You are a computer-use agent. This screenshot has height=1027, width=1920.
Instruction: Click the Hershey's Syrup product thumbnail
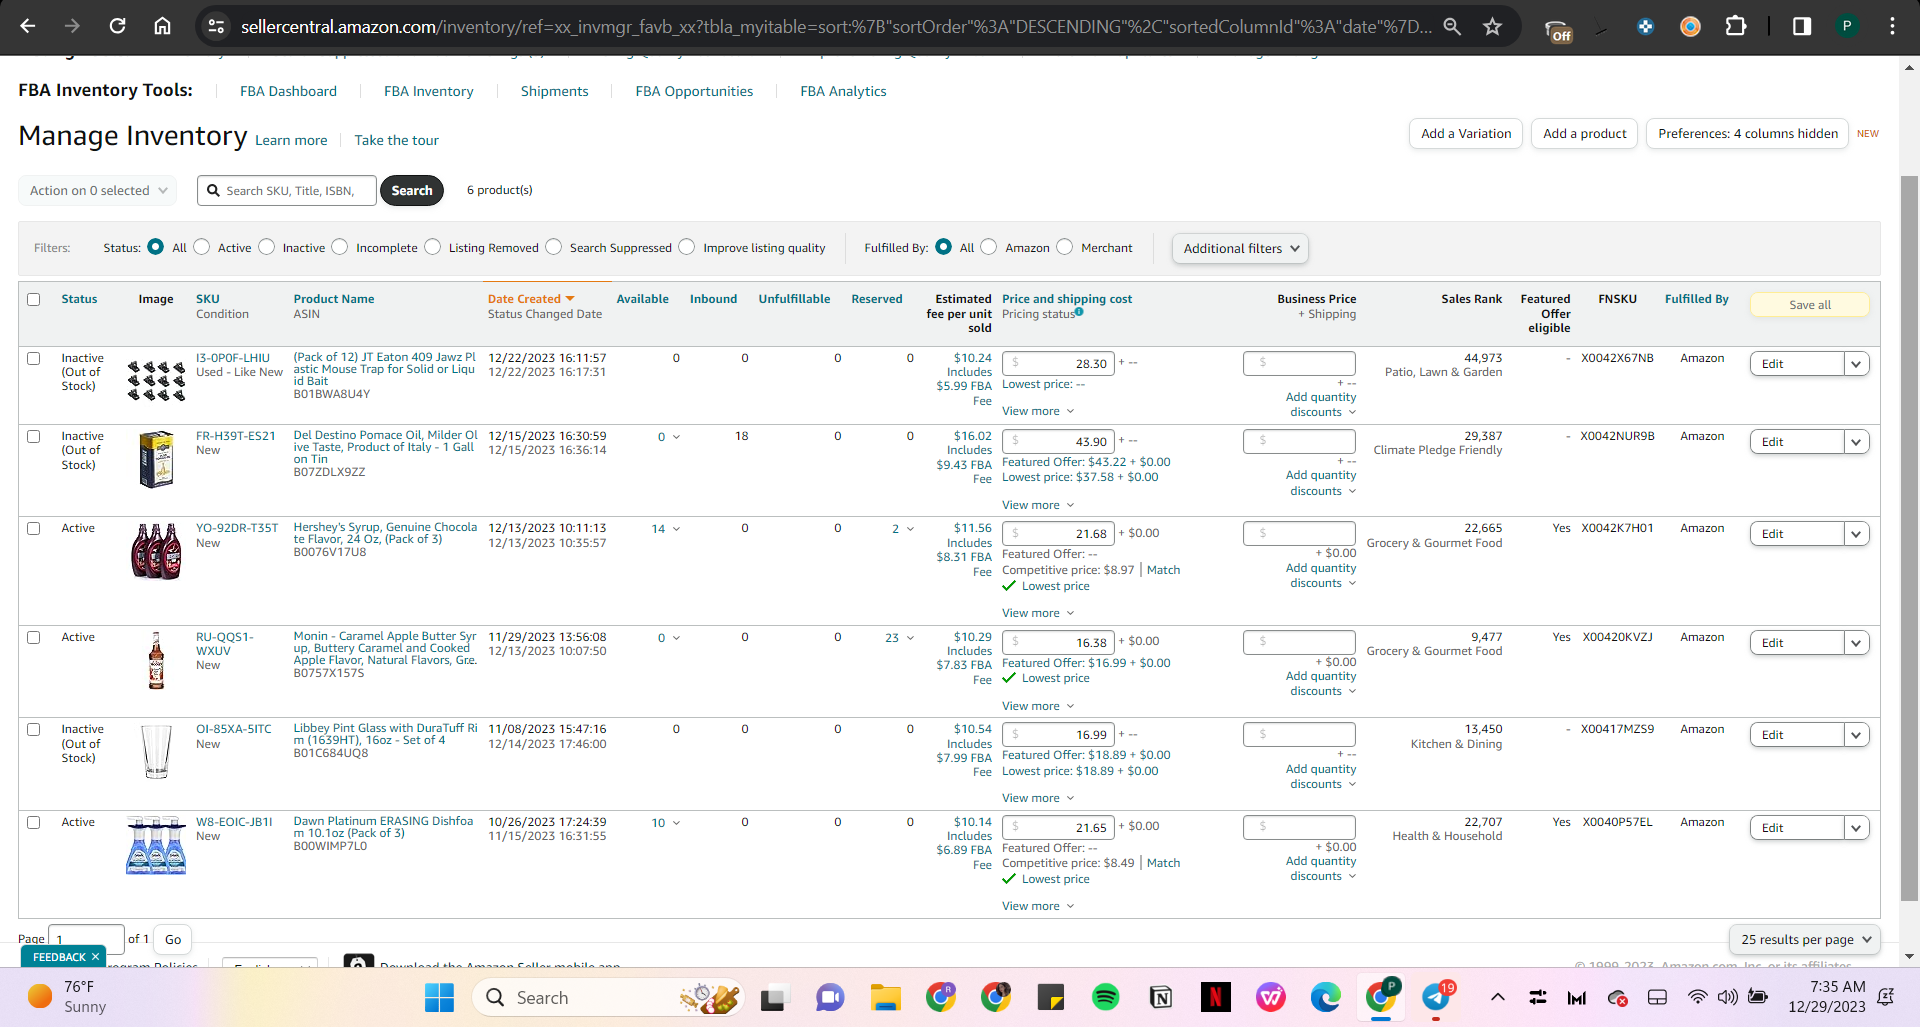157,550
